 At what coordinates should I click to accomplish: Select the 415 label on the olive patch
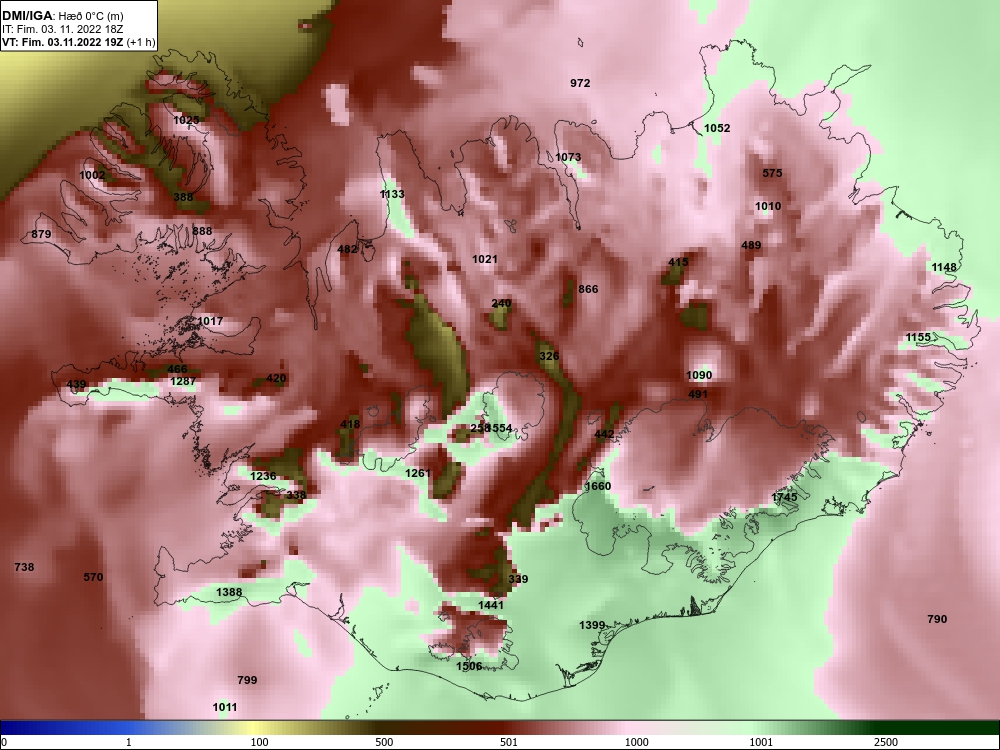[679, 262]
